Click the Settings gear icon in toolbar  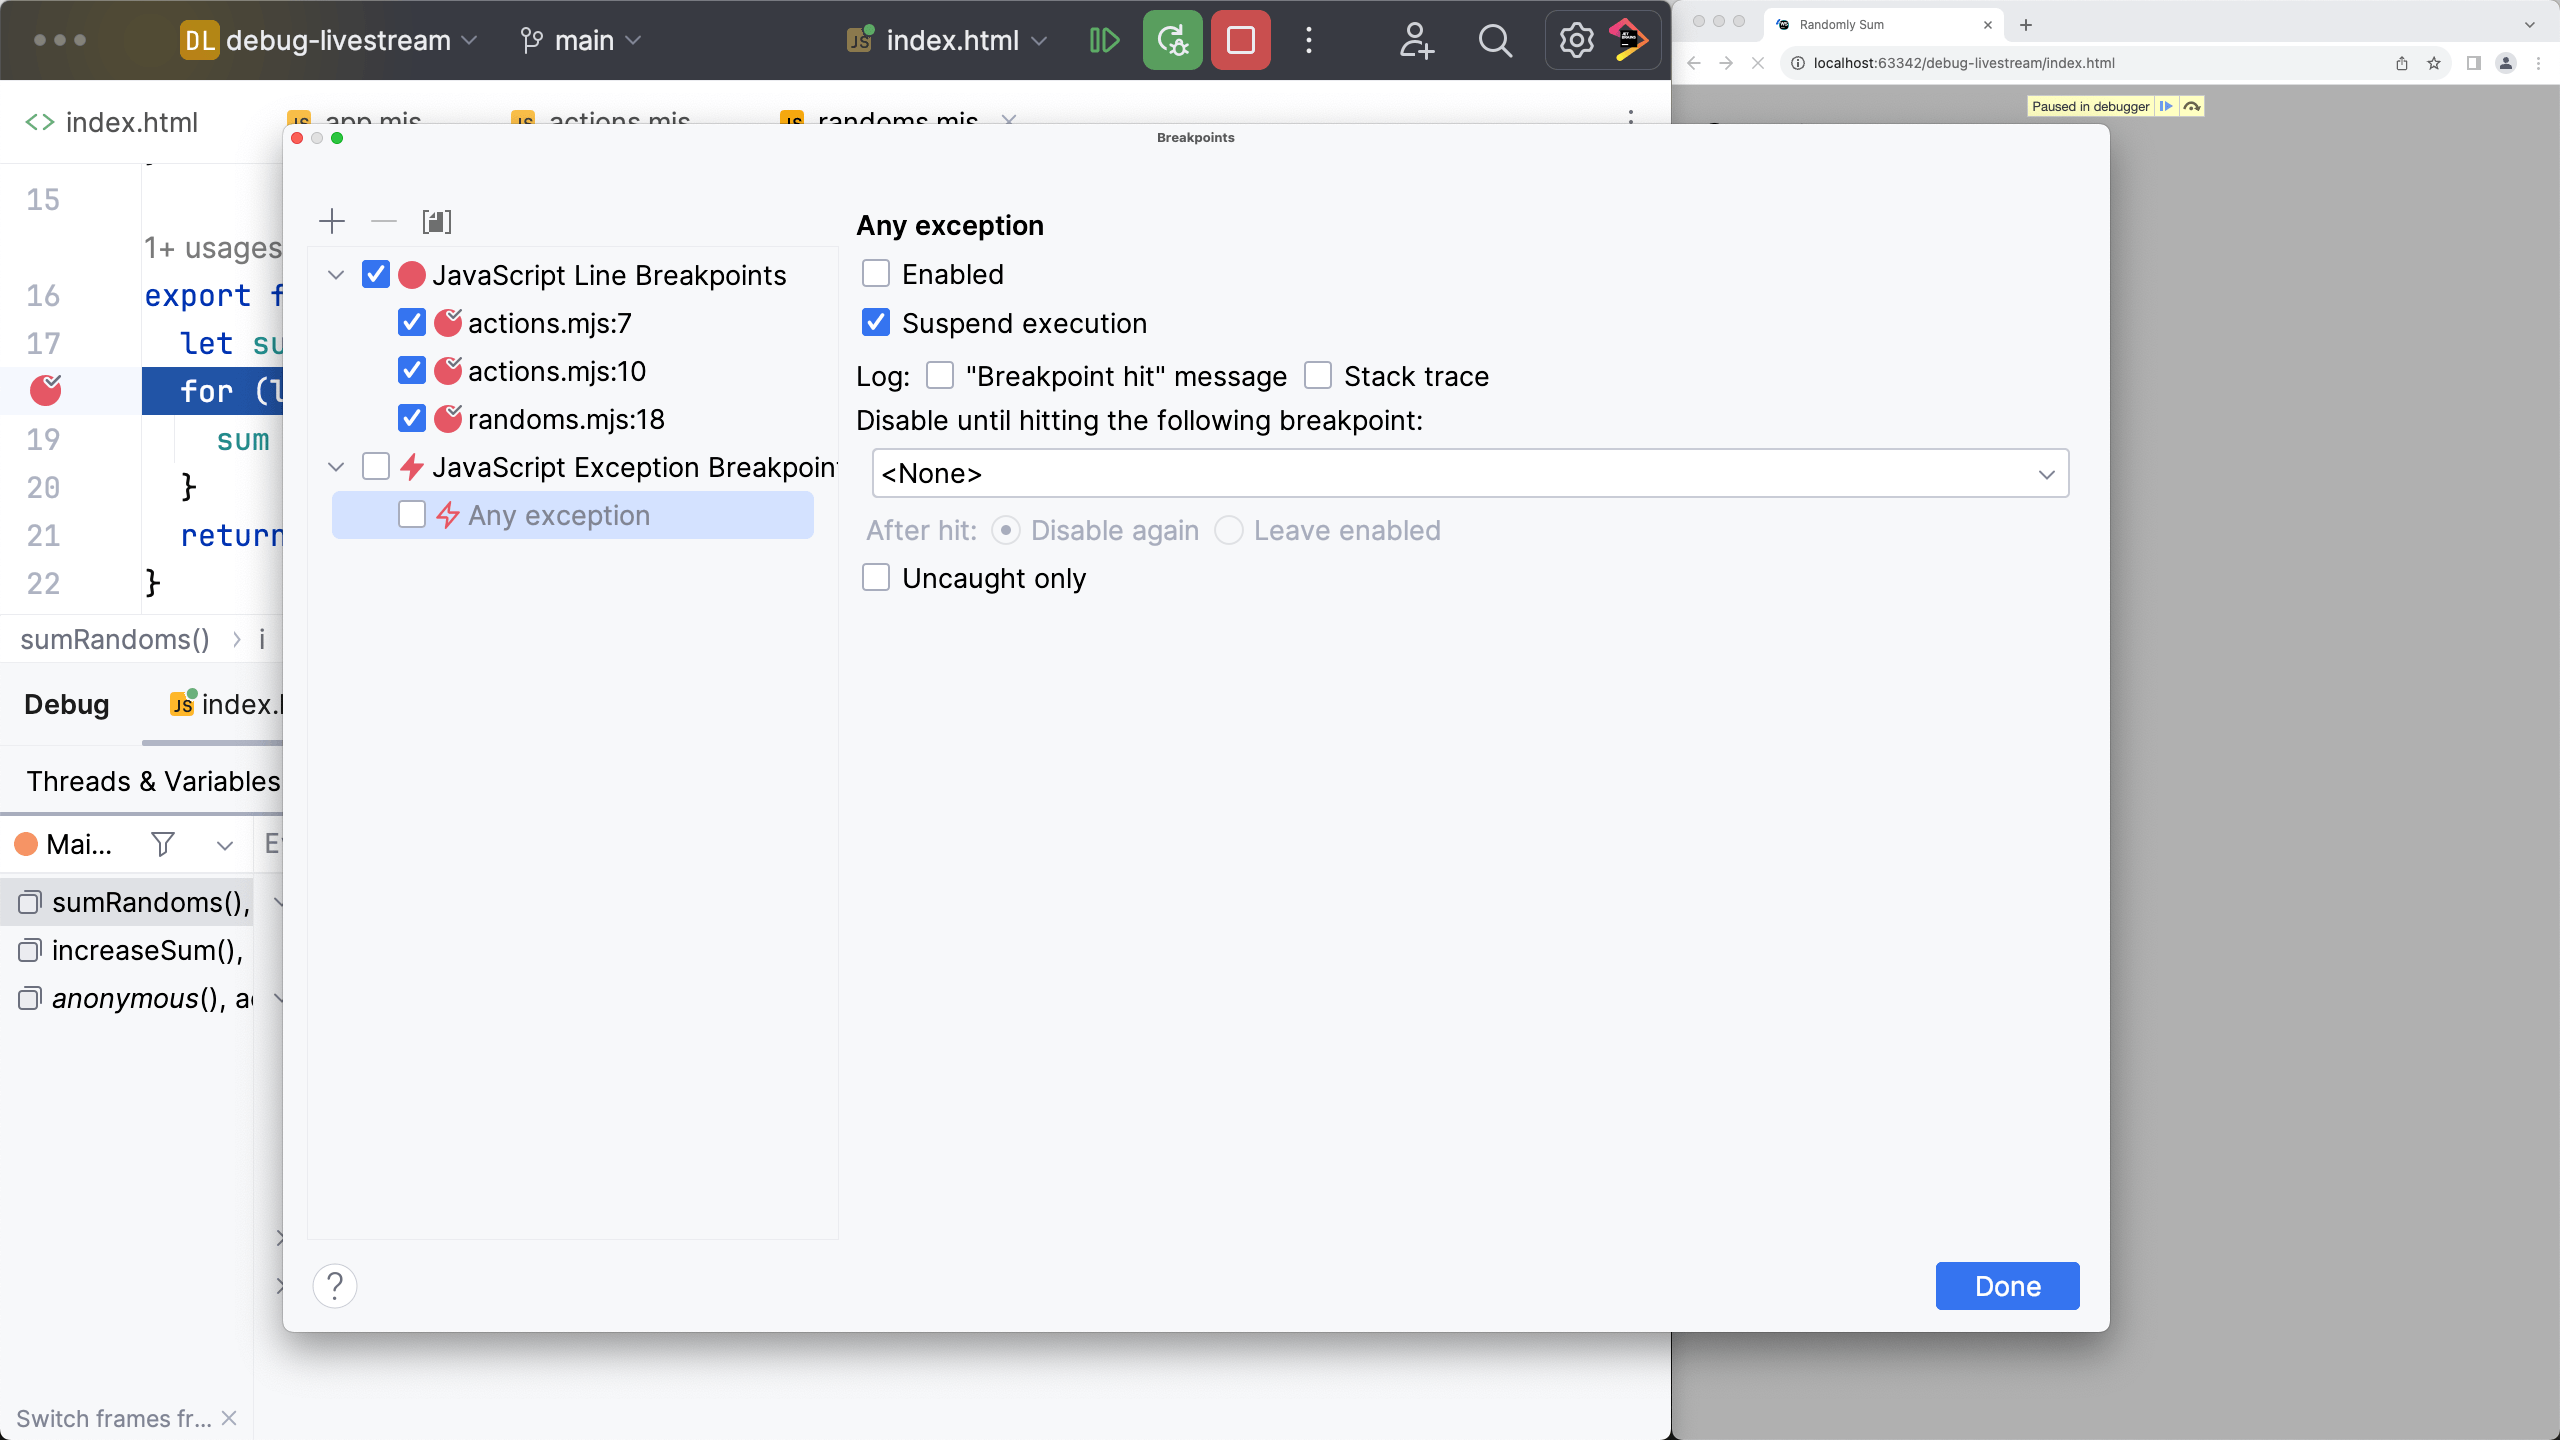[1575, 40]
